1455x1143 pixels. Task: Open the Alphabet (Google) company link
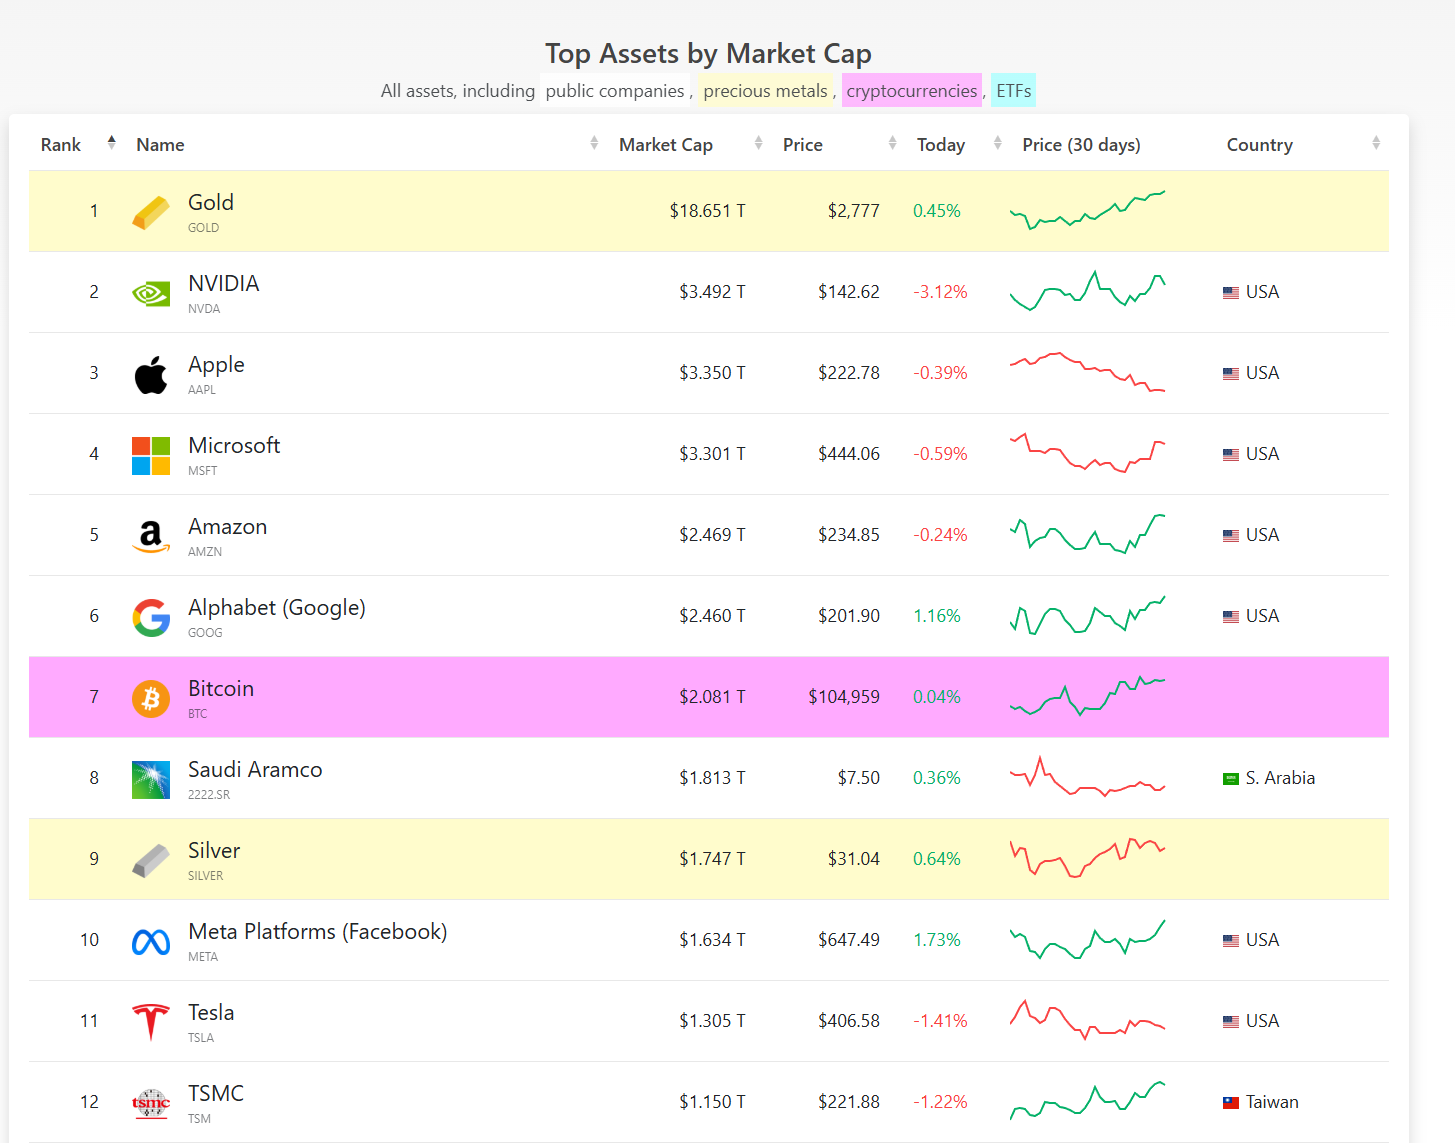276,608
